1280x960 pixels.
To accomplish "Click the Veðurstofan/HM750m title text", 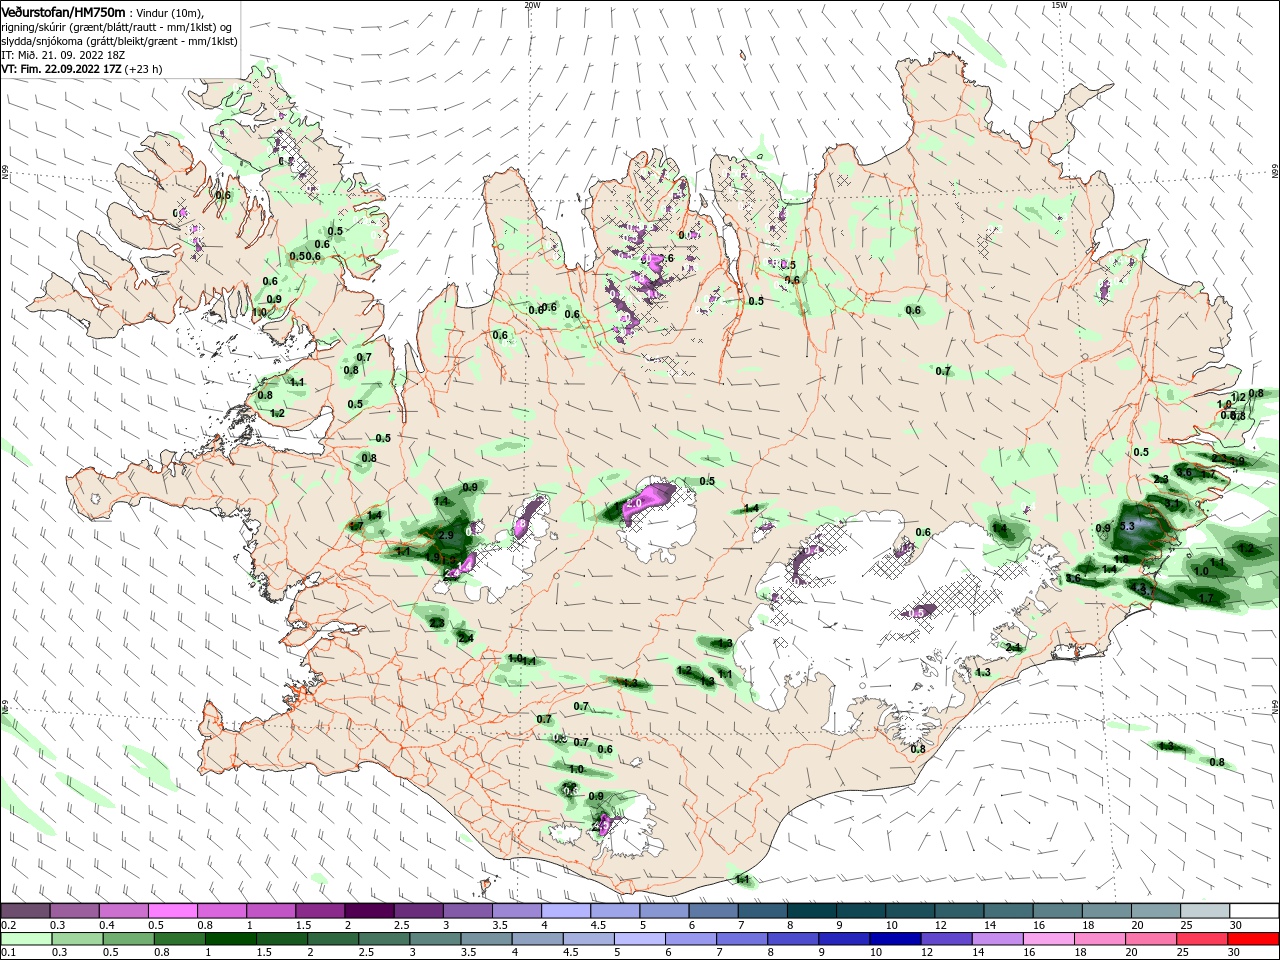I will pyautogui.click(x=64, y=12).
